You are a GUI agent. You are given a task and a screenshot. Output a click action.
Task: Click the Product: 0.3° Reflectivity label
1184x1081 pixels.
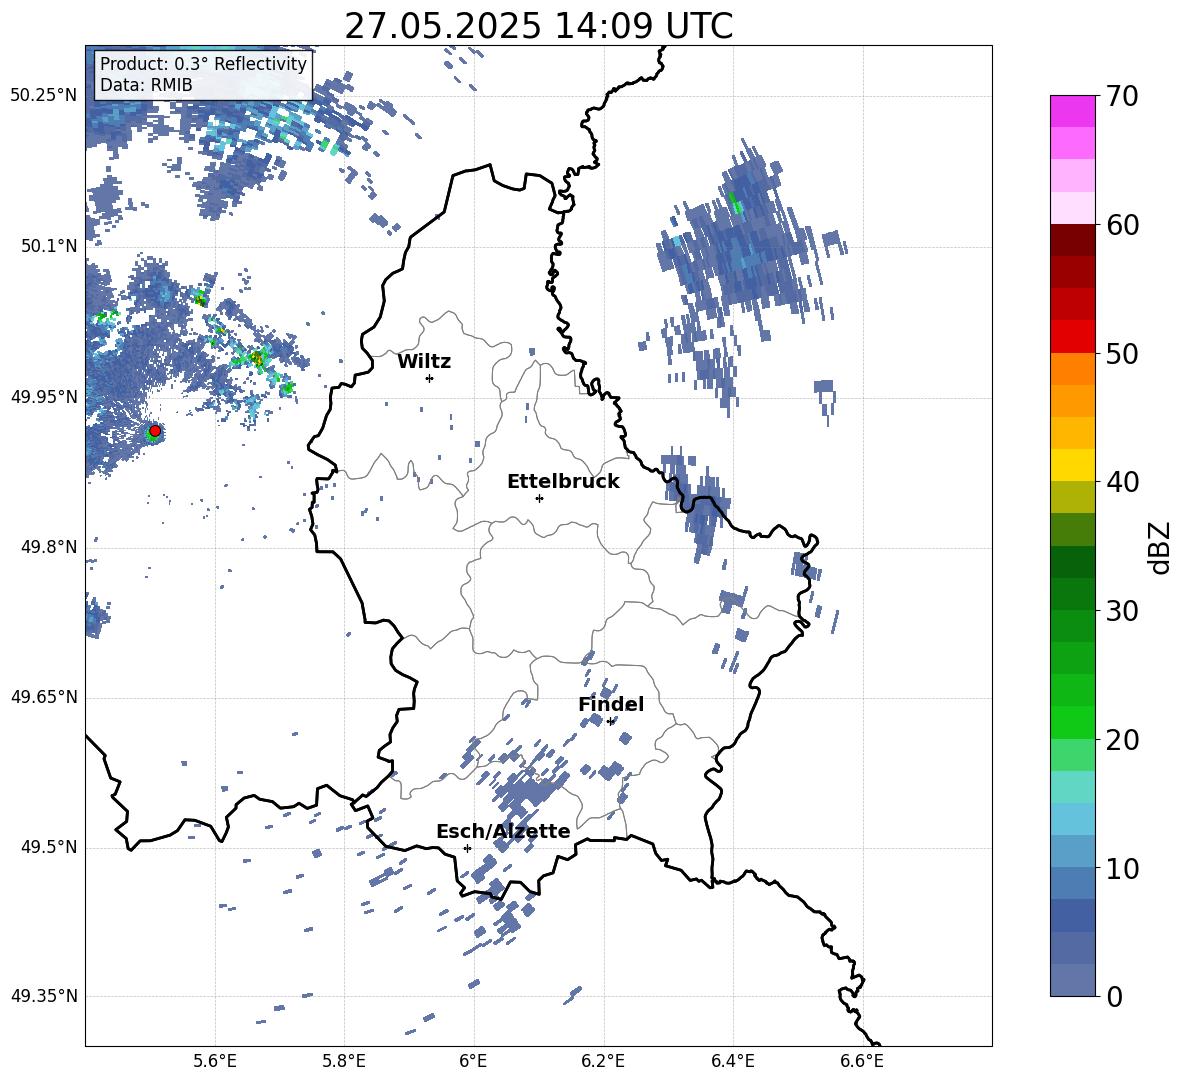pos(203,63)
